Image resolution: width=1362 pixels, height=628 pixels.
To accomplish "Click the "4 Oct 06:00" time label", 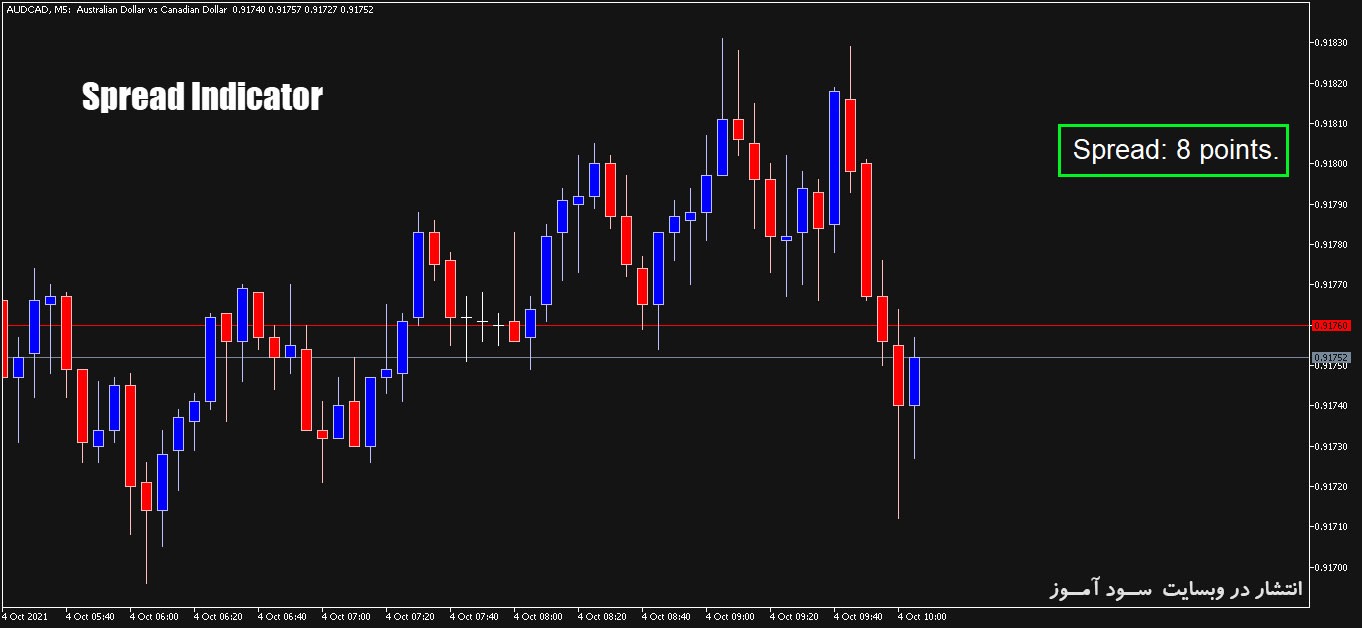I will click(155, 617).
